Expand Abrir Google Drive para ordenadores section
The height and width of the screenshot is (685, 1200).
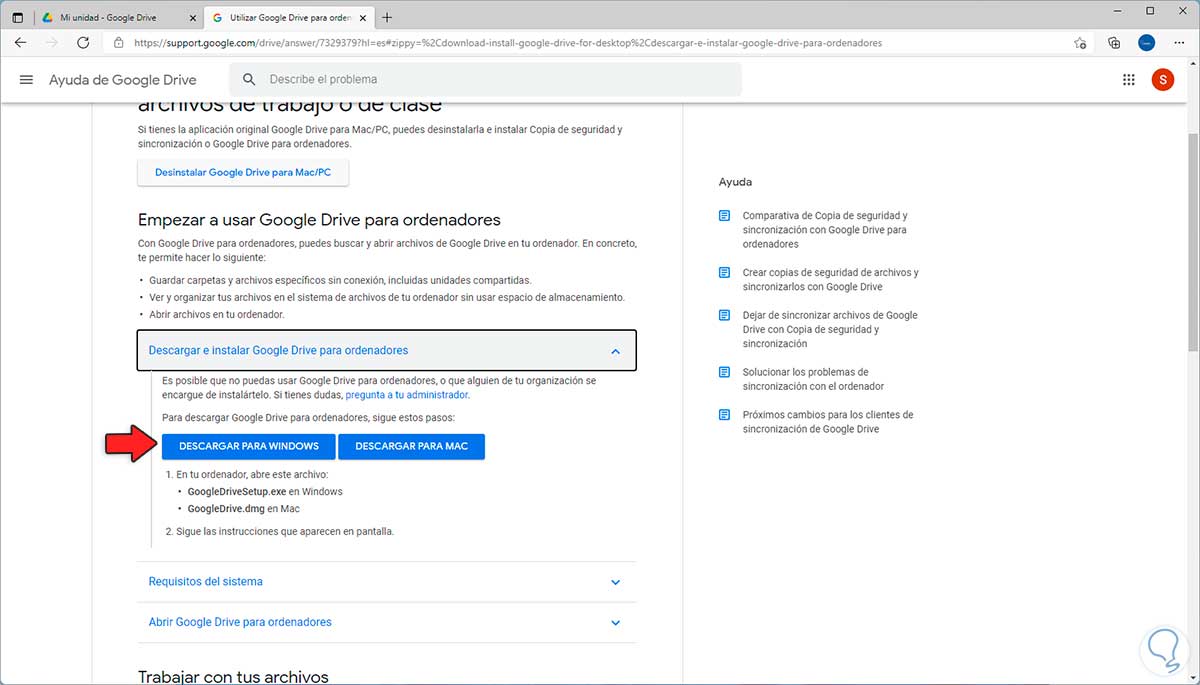click(x=615, y=622)
